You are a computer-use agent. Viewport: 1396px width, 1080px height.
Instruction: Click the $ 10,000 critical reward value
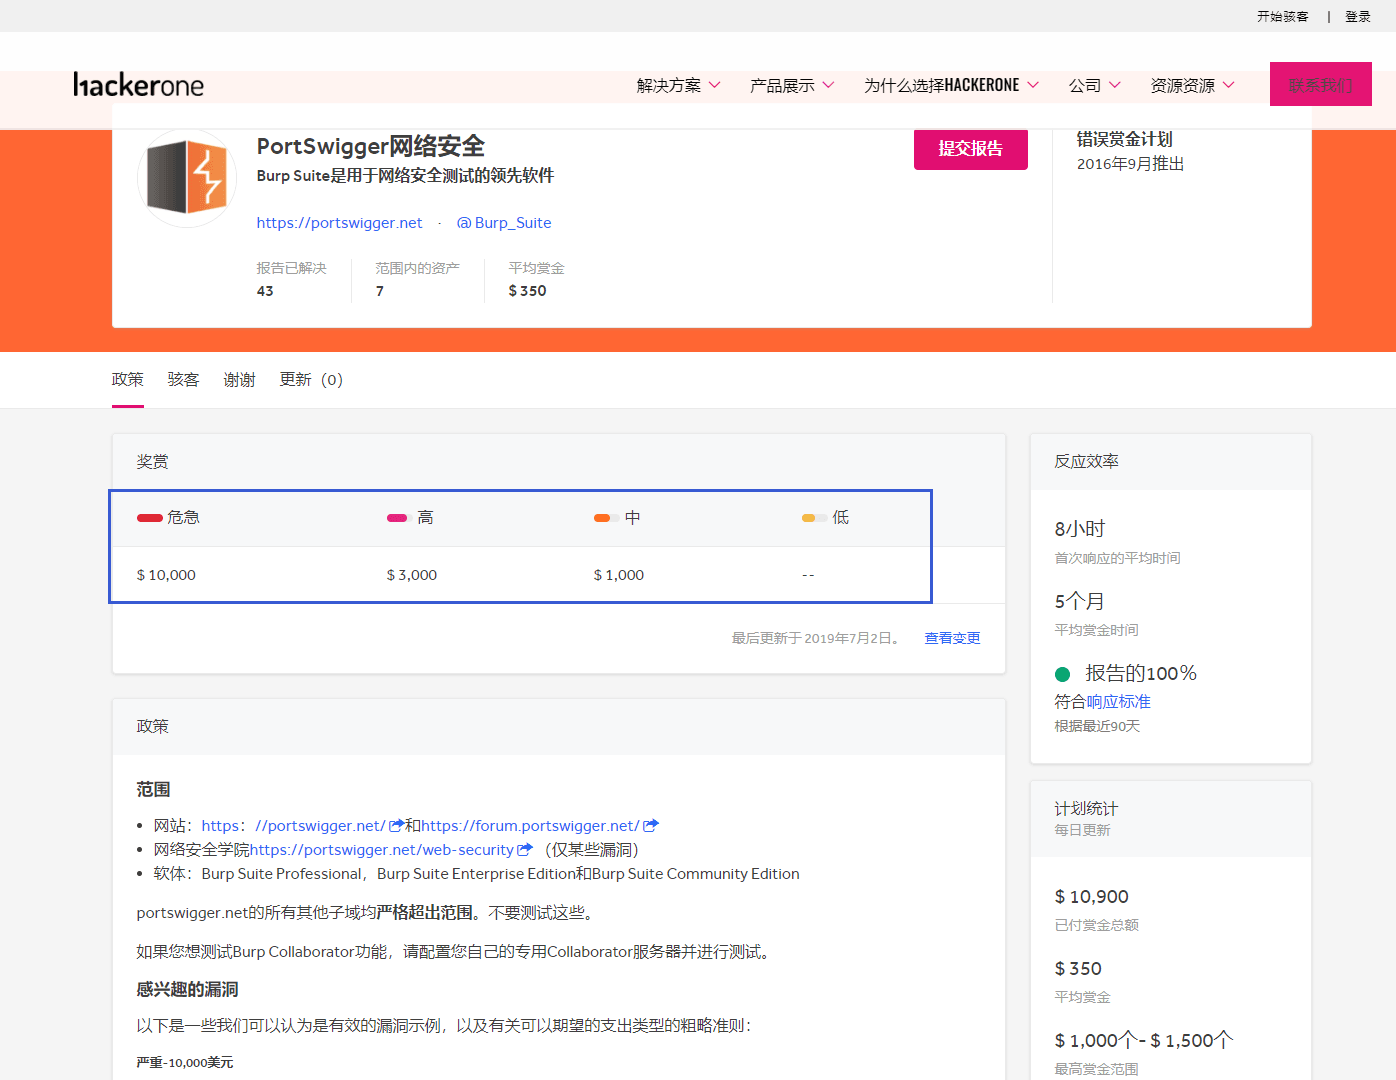click(166, 575)
